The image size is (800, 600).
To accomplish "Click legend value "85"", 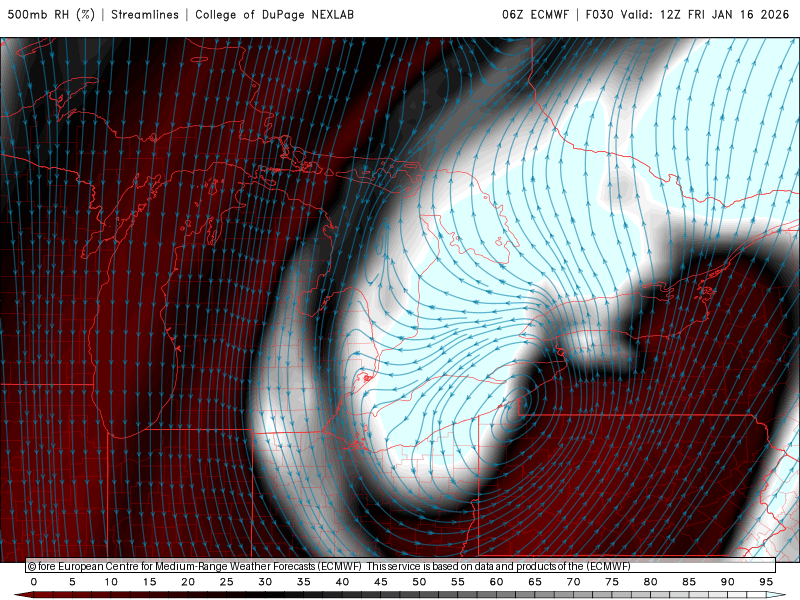I will click(689, 582).
